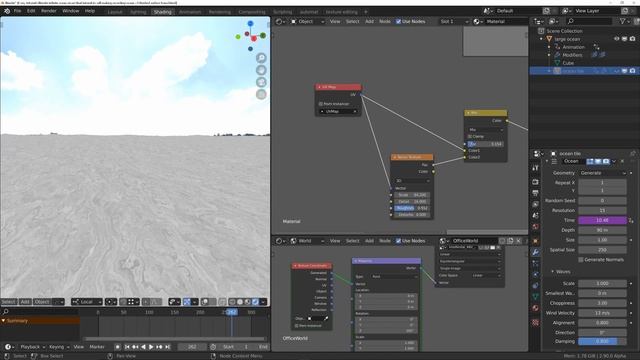Adjust the Fac slider on the Mix node

(x=485, y=144)
